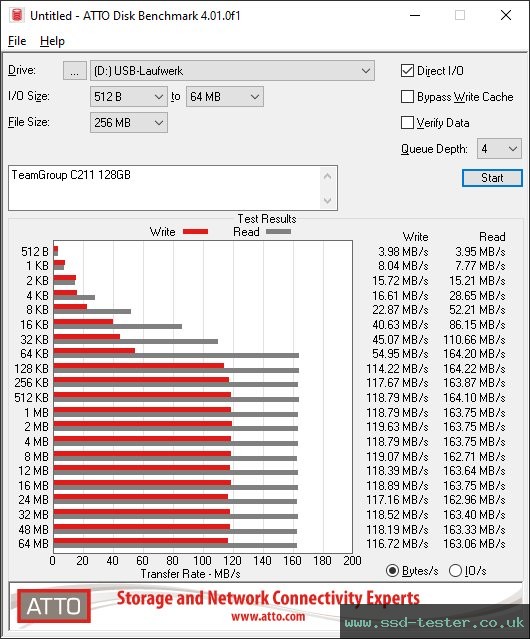Image resolution: width=530 pixels, height=639 pixels.
Task: Click the 64 KB read bar in chart
Action: pos(176,356)
